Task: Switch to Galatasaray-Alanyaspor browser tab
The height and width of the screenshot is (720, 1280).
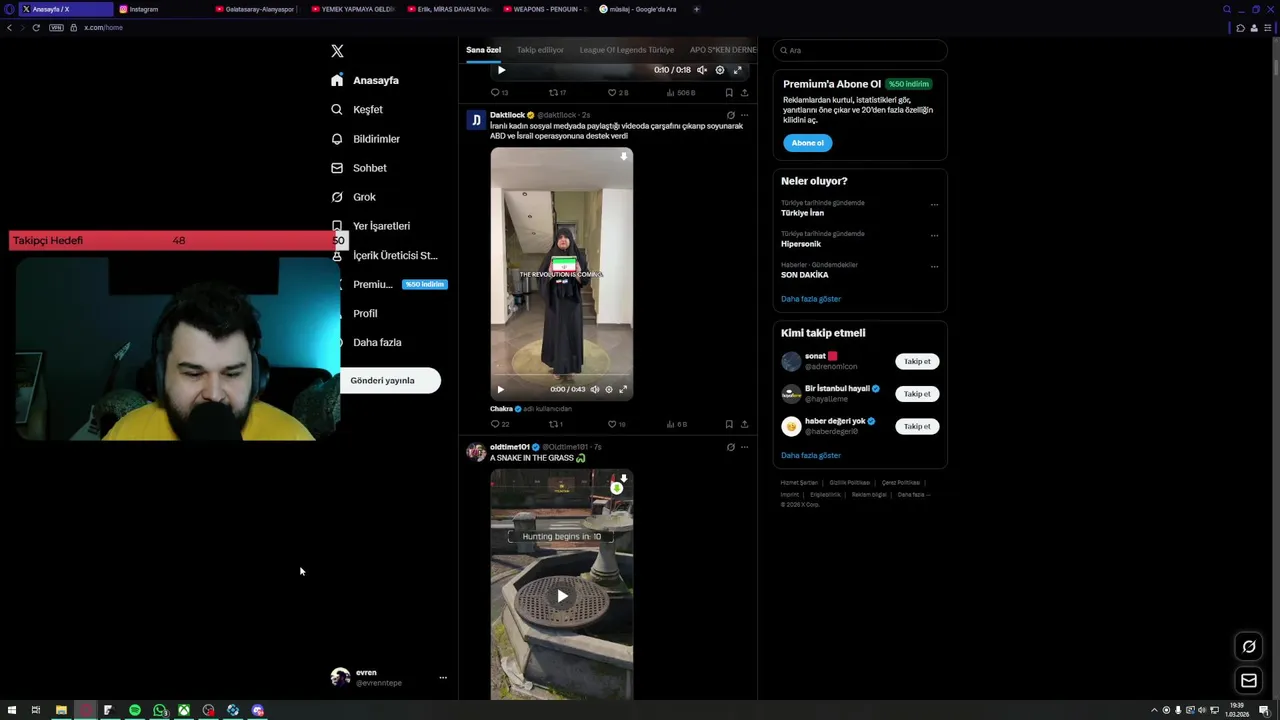Action: pos(256,9)
